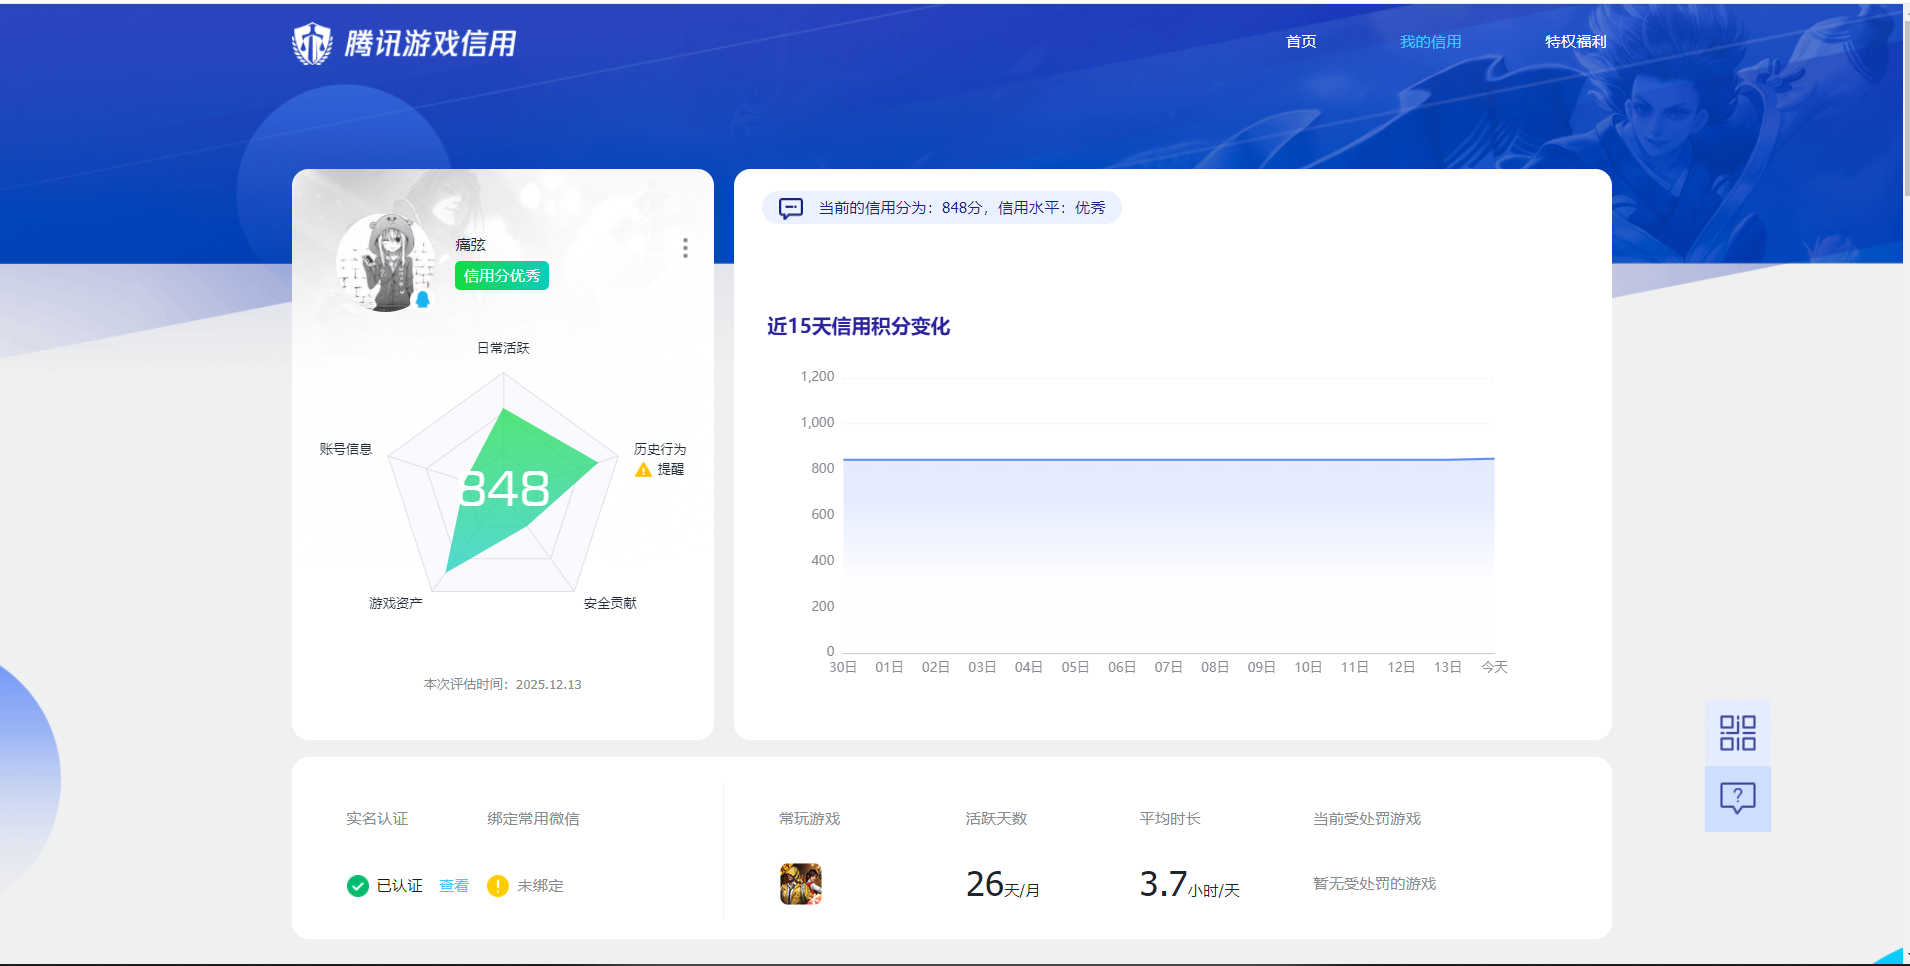Click the yellow warning triangle next to 提醒

pos(643,470)
